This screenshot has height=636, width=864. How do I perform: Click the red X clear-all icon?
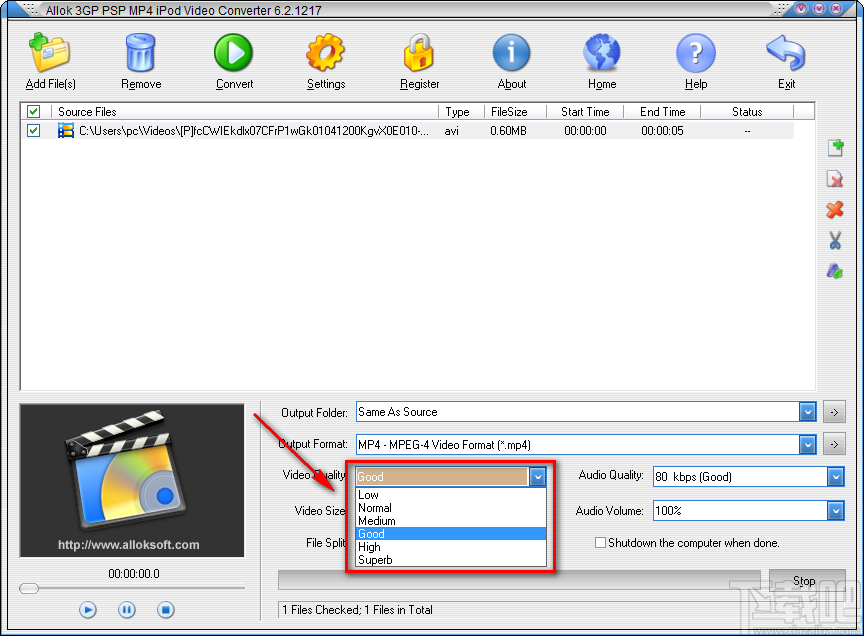(835, 210)
